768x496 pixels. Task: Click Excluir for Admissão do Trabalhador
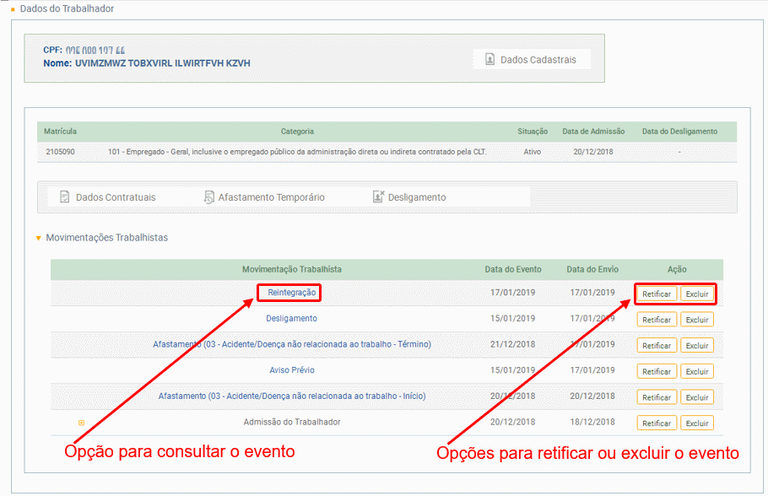(697, 423)
